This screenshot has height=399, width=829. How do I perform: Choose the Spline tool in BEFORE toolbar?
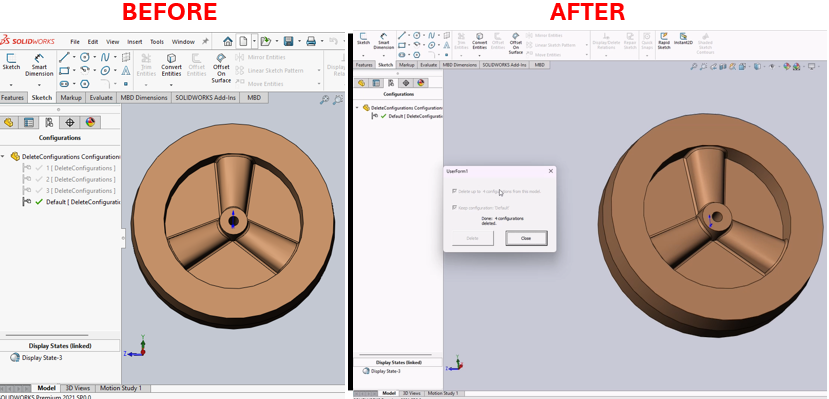pyautogui.click(x=105, y=57)
